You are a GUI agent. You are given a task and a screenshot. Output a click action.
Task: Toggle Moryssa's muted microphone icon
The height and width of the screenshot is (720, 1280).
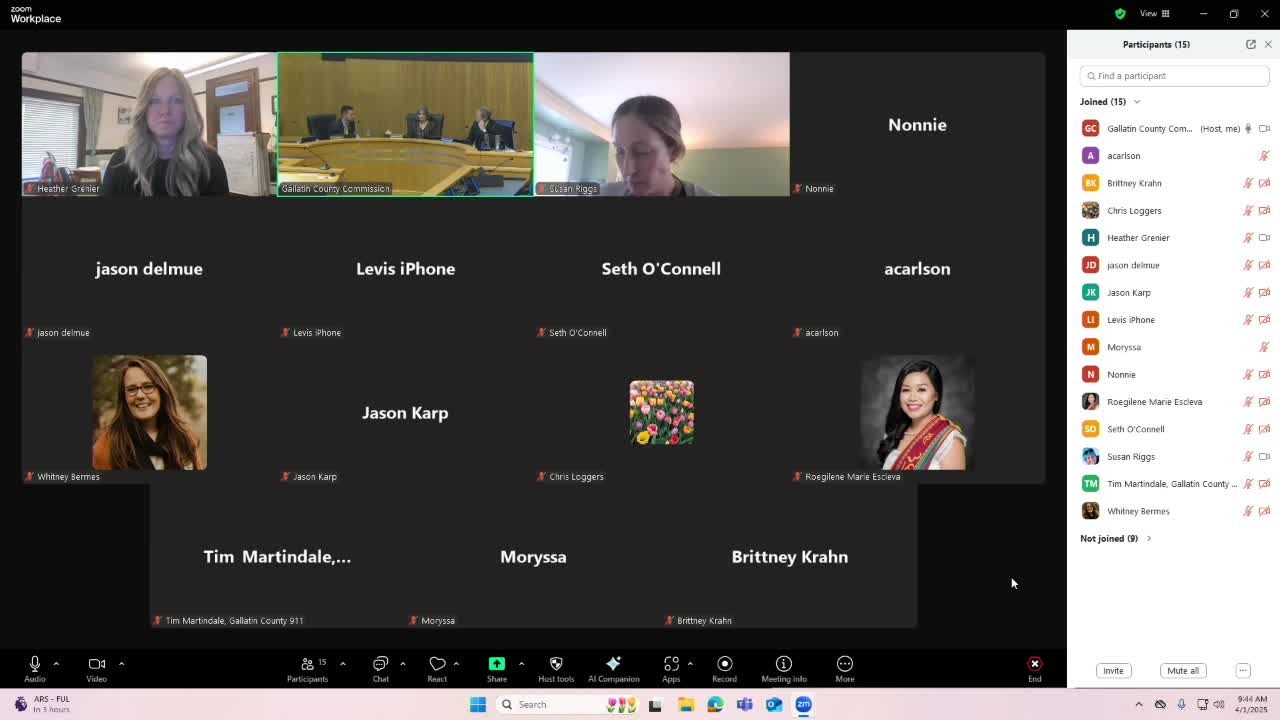coord(1264,347)
